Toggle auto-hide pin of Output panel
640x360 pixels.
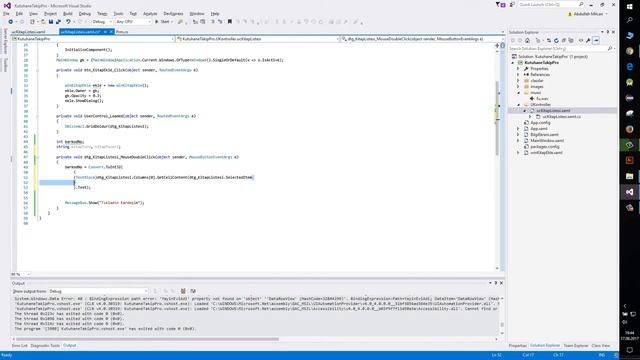tap(496, 283)
